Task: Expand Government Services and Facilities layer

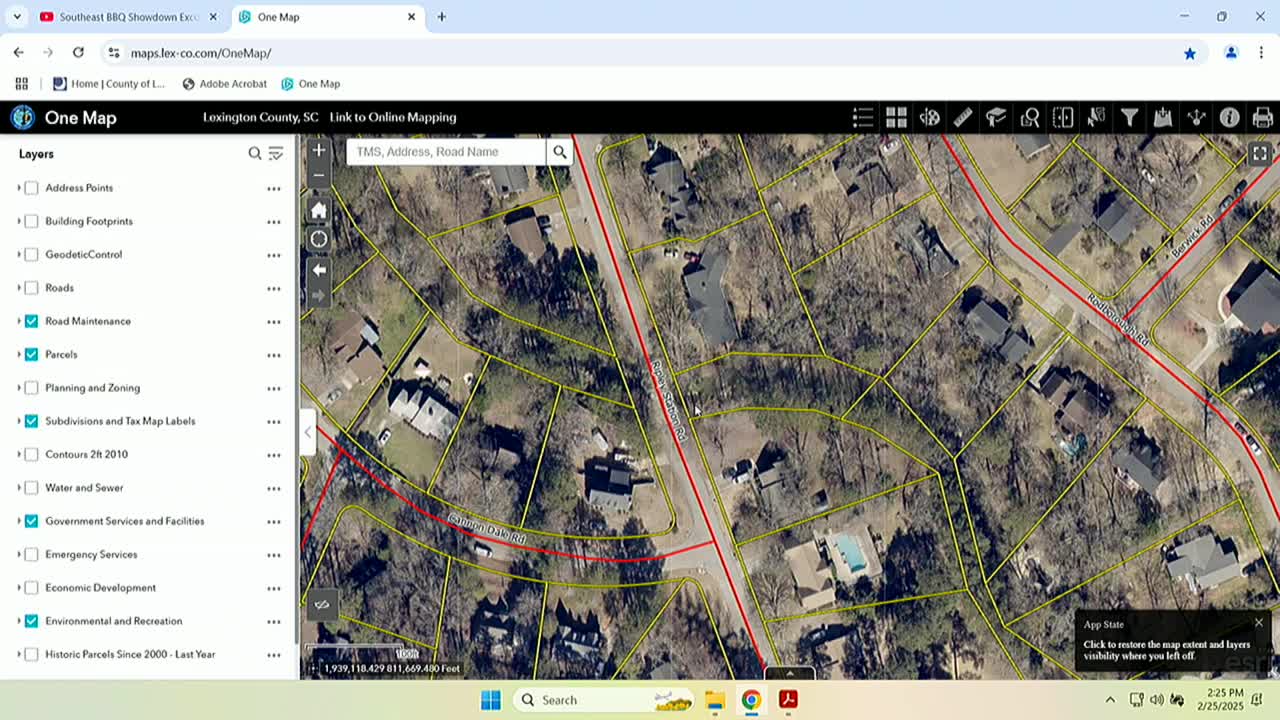Action: point(19,521)
